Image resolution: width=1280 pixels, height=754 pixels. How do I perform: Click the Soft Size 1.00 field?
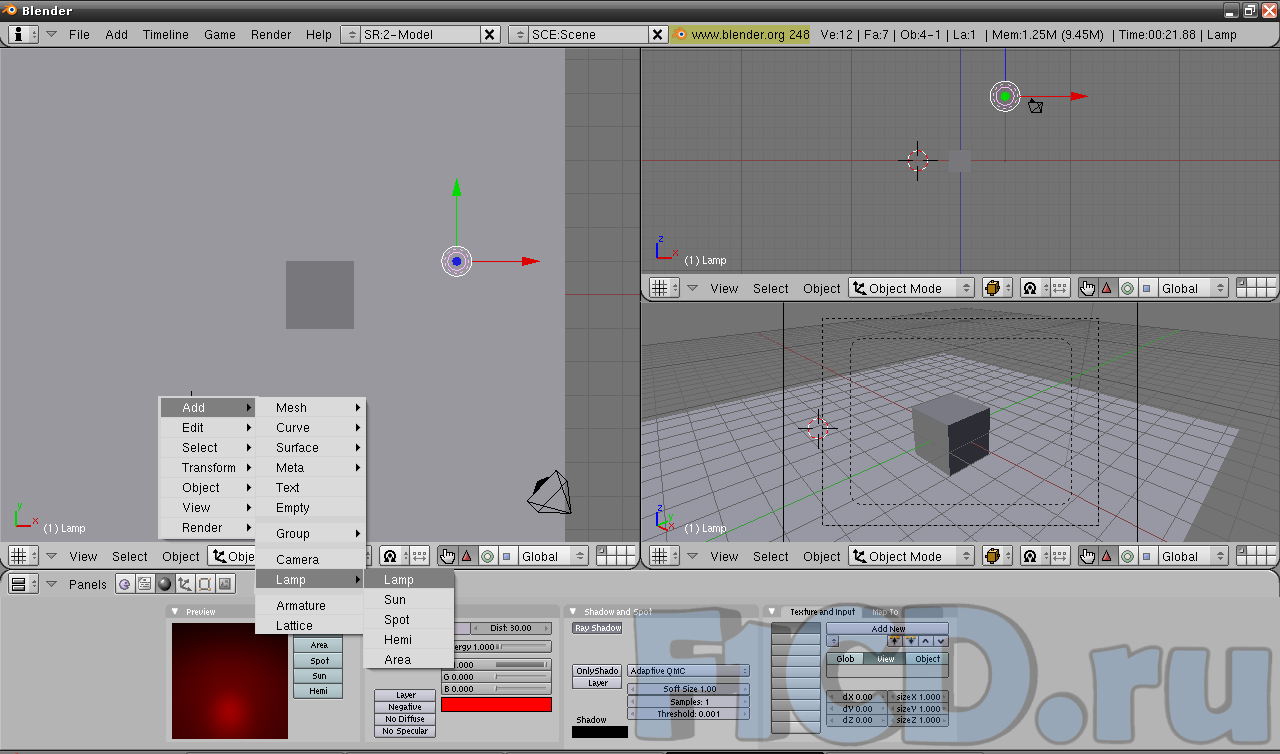tap(688, 689)
